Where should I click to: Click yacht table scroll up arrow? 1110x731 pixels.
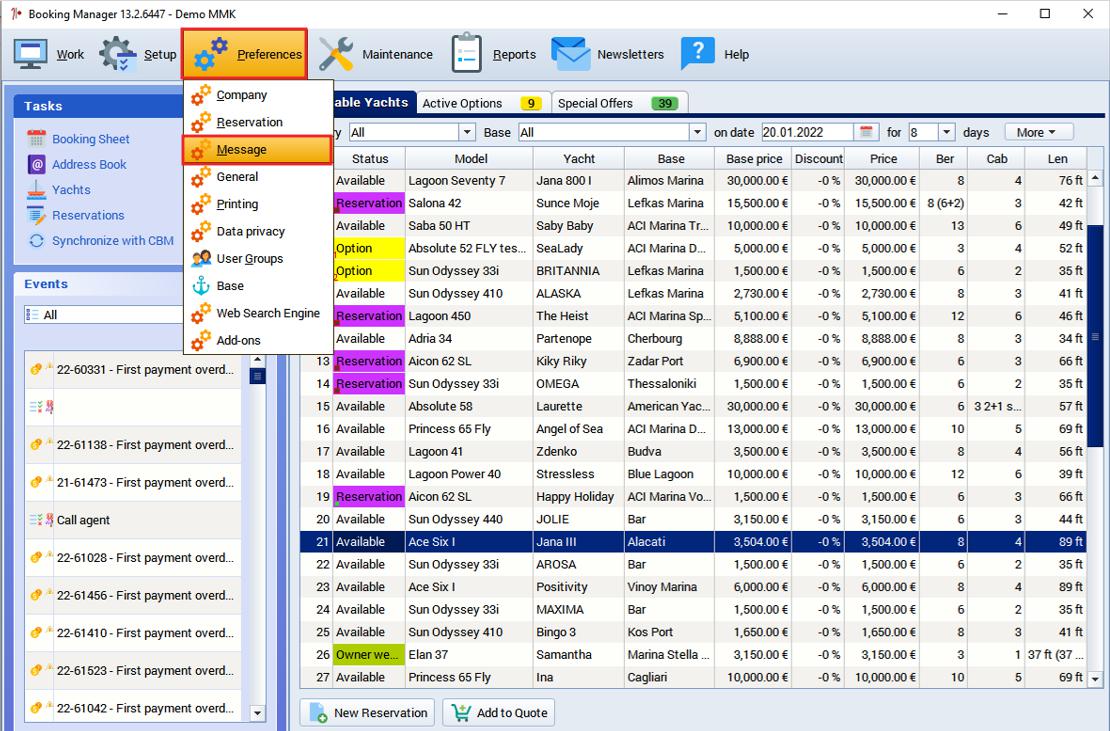1095,178
